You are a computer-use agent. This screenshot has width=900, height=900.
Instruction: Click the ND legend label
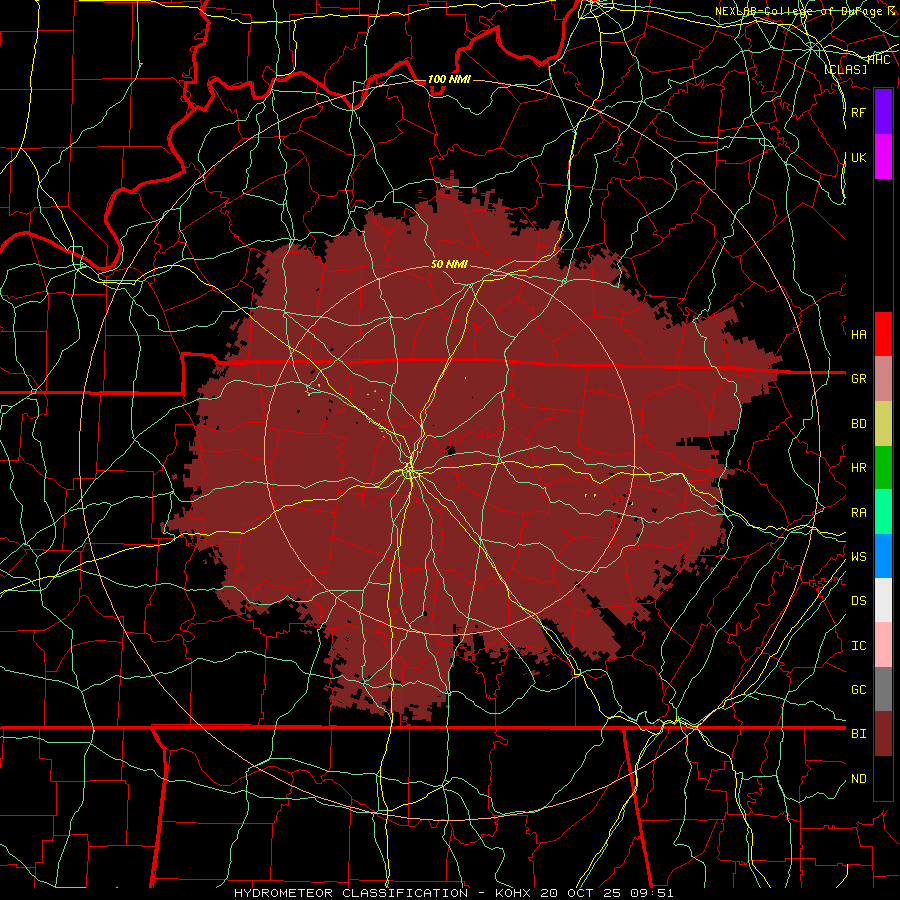coord(858,779)
